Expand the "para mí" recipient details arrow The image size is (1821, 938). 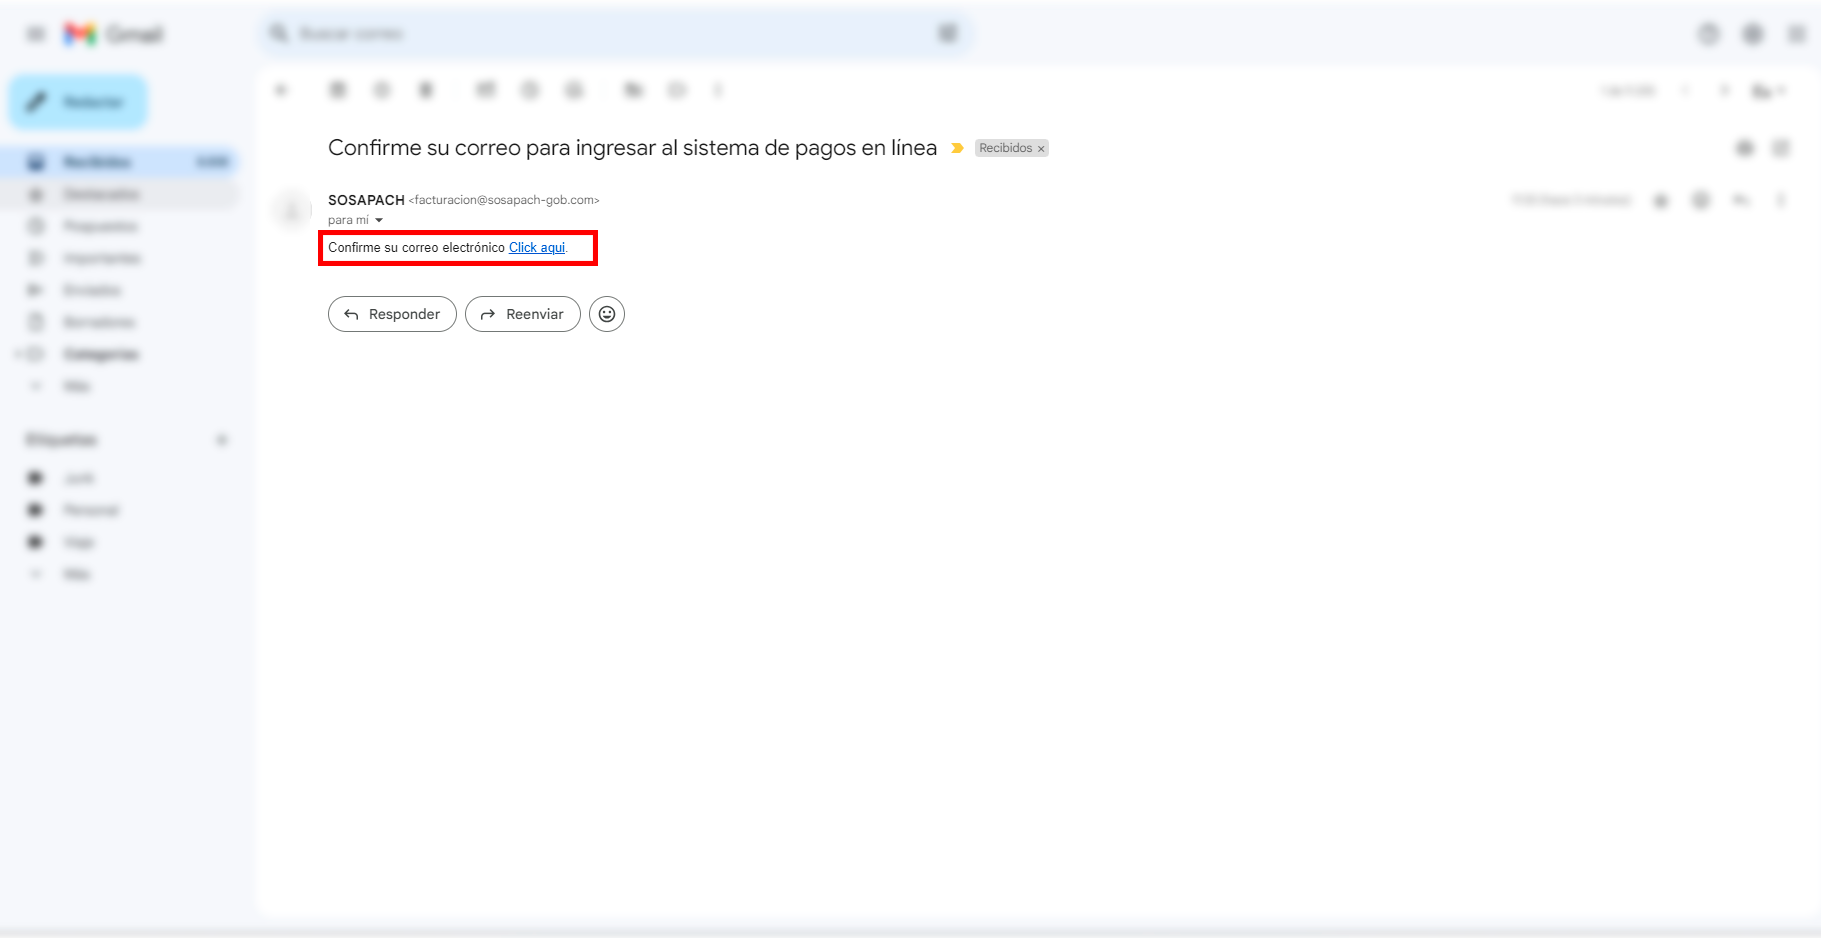coord(379,220)
